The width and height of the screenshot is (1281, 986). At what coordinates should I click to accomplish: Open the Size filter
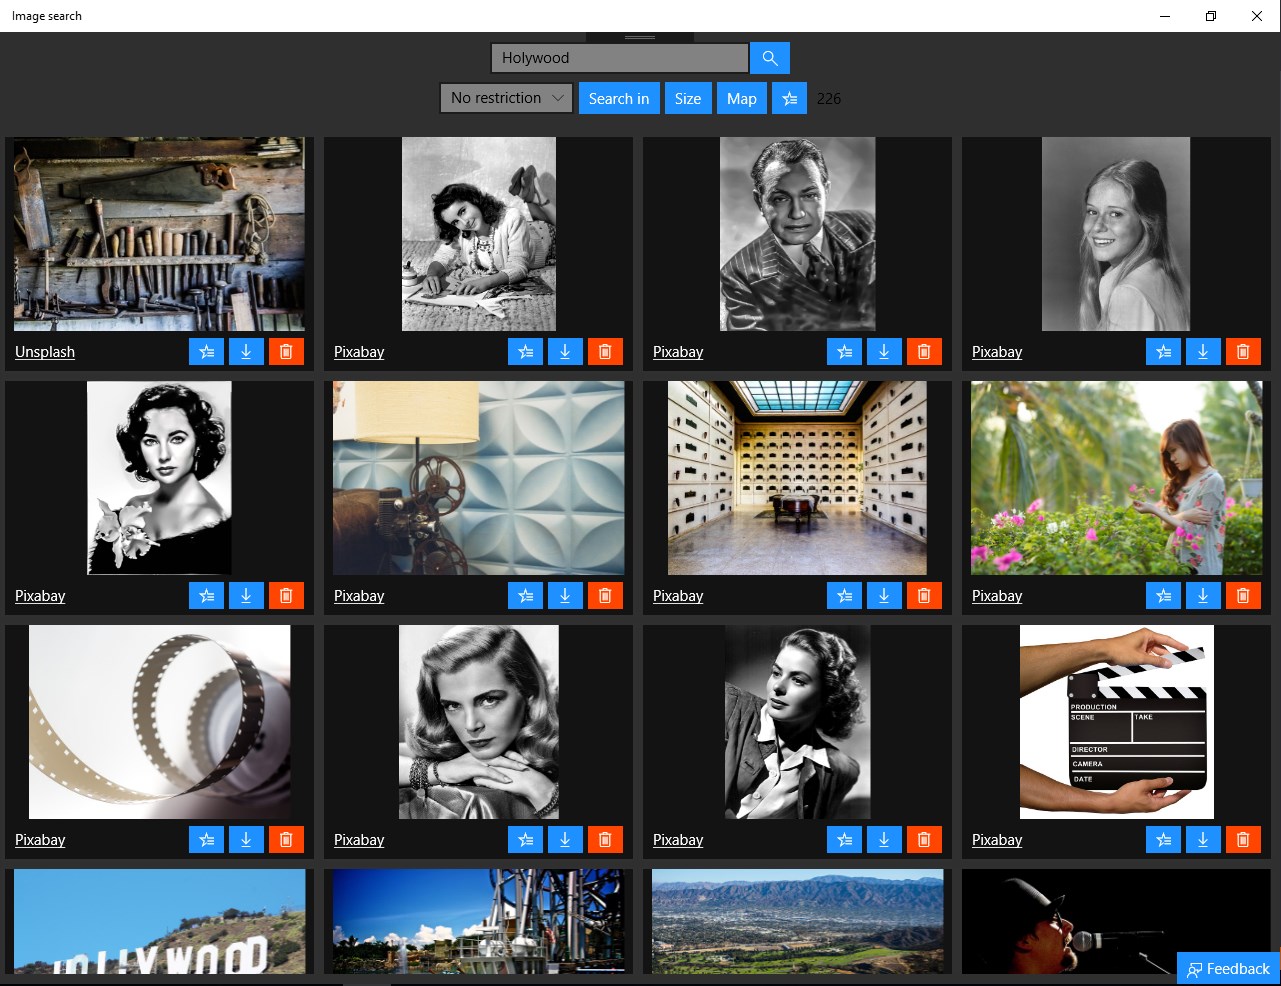688,98
